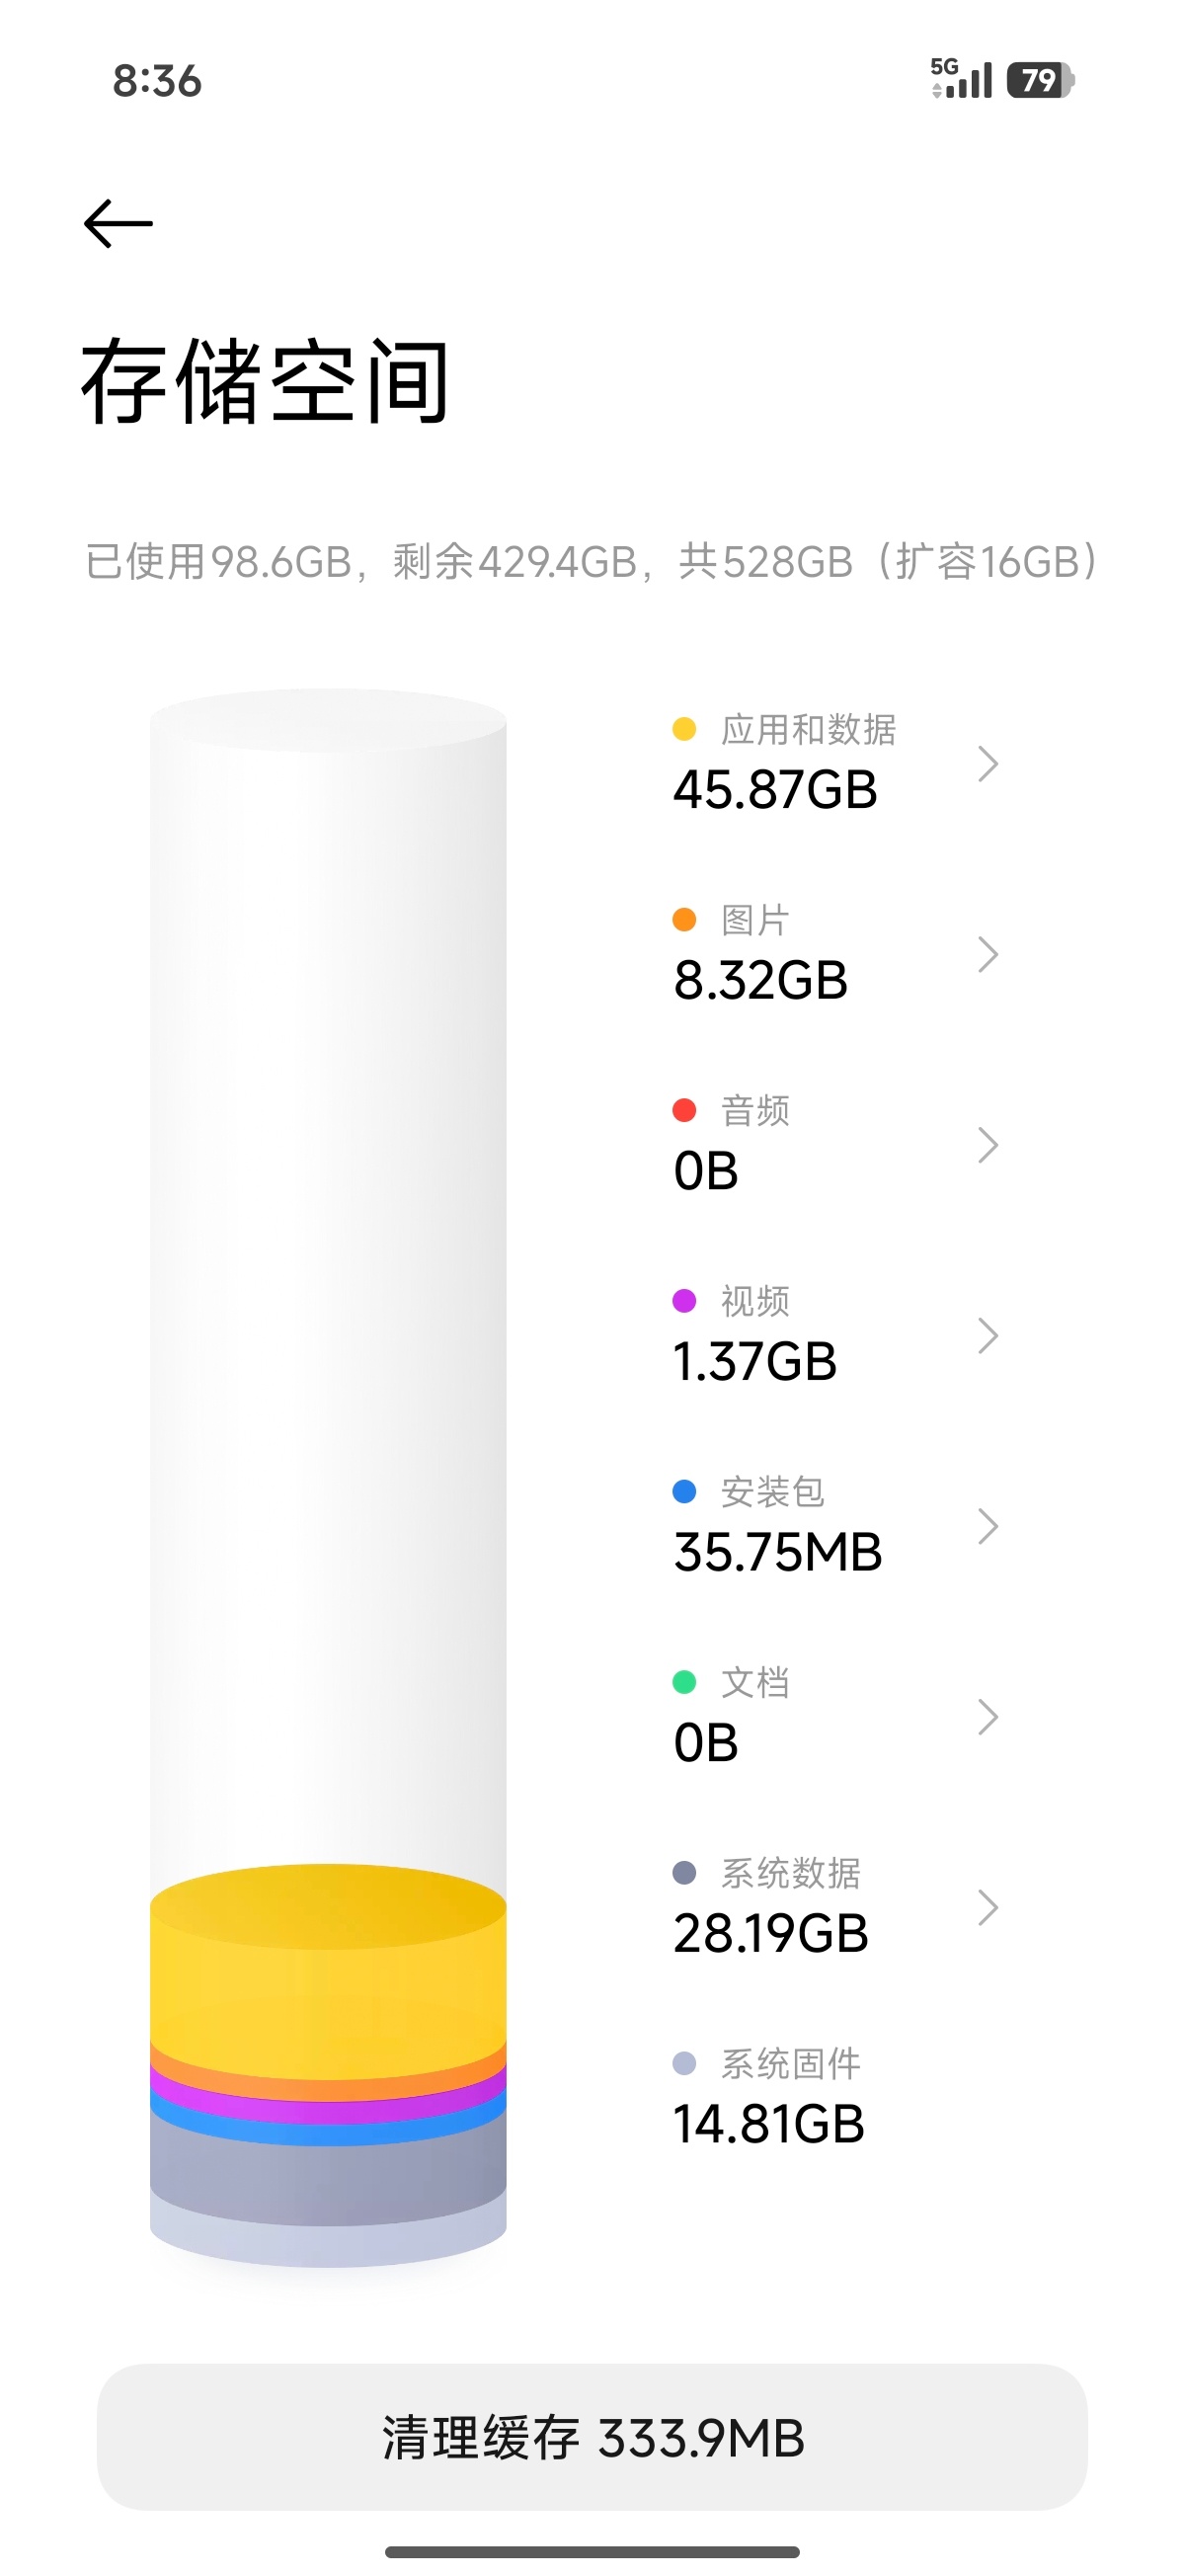Tap the yellow dot beside 应用和数据
Viewport: 1185px width, 2576px height.
[684, 729]
